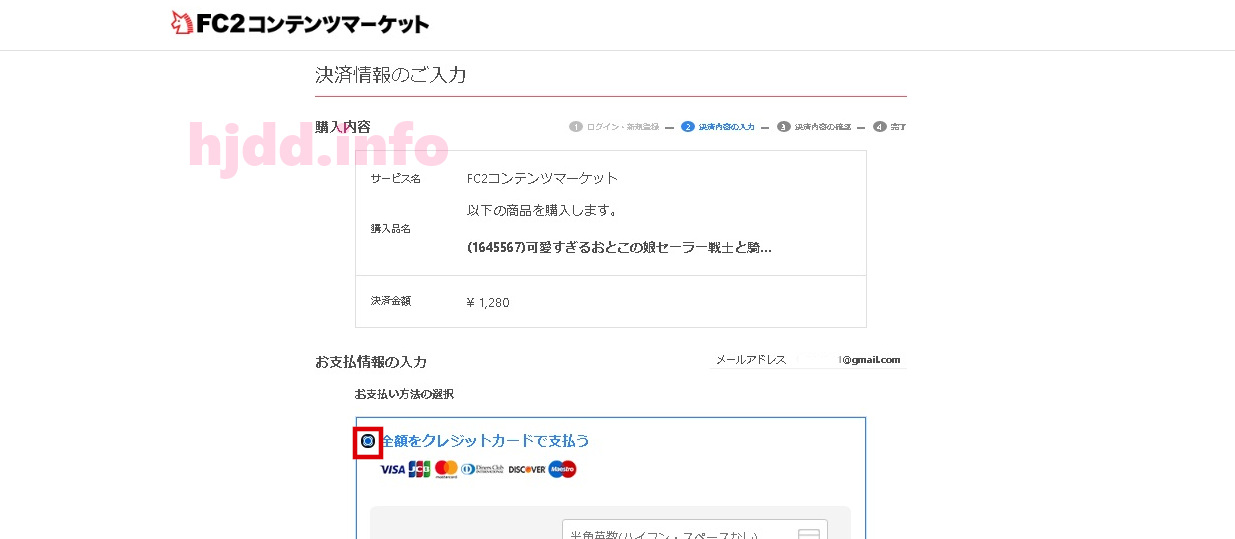Click the お支払情報の入力 heading
1235x539 pixels.
point(371,362)
